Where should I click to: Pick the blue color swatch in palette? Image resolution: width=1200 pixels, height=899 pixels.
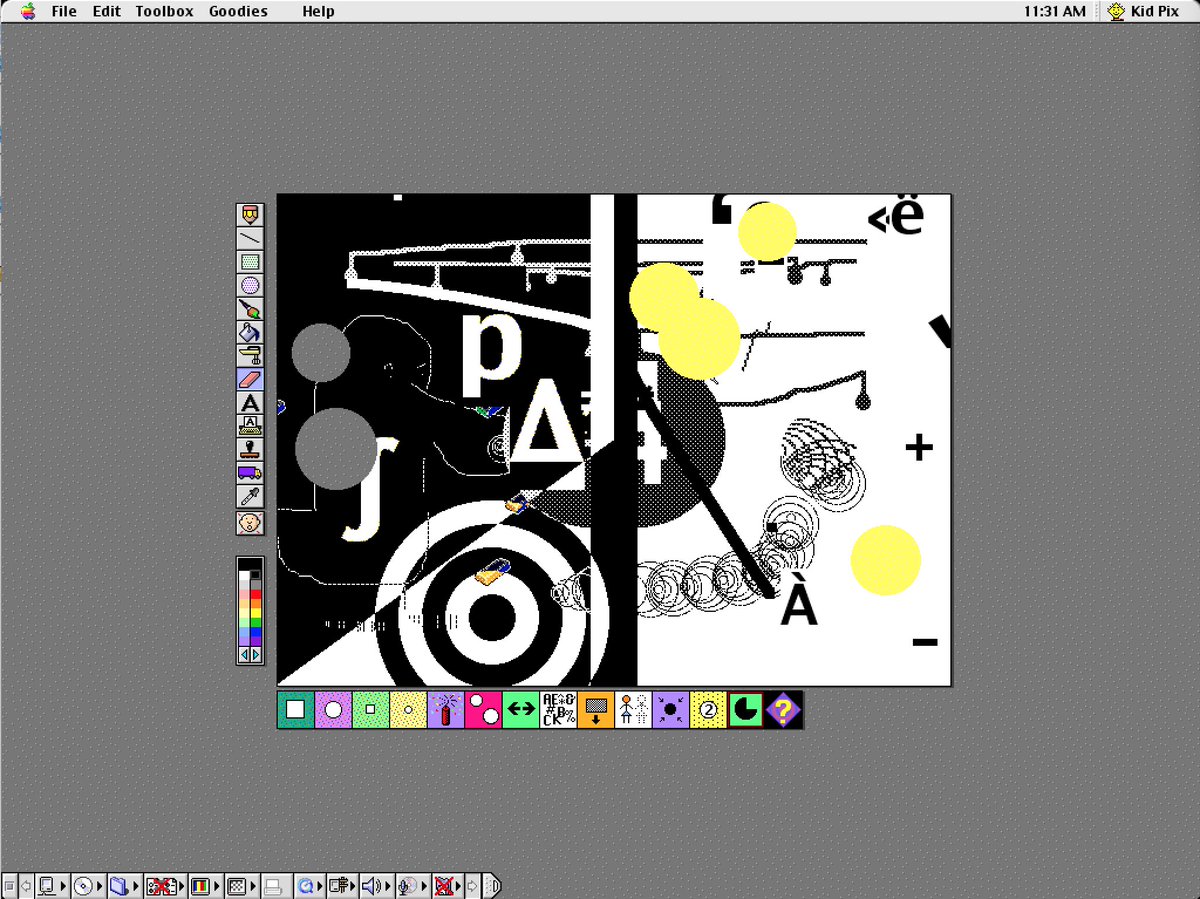[x=256, y=633]
